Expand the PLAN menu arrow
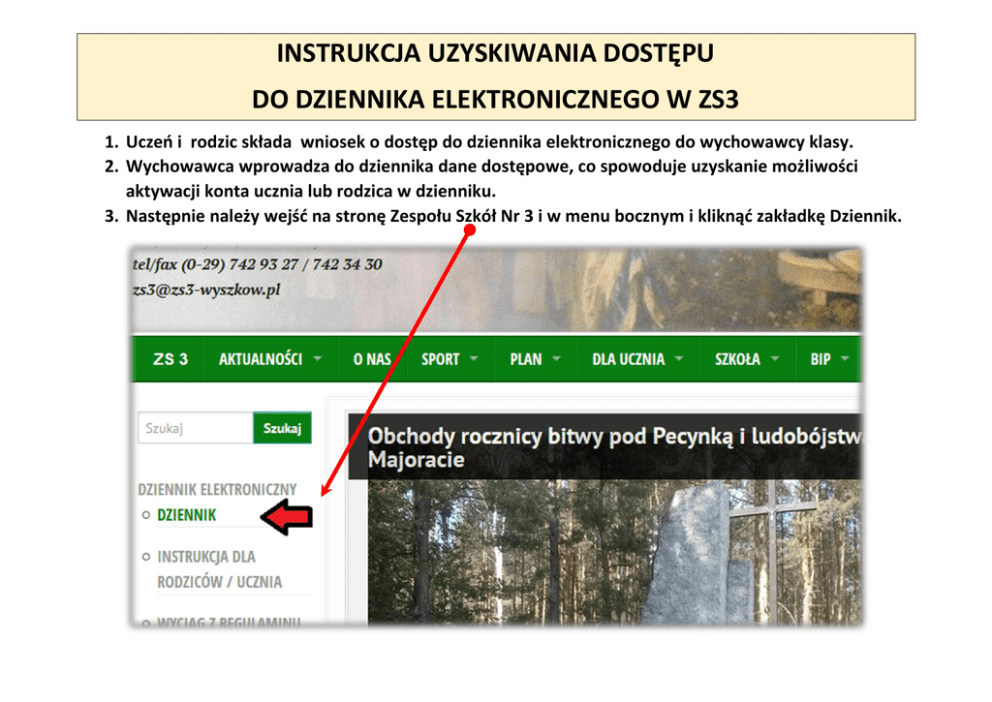992x702 pixels. click(x=556, y=359)
